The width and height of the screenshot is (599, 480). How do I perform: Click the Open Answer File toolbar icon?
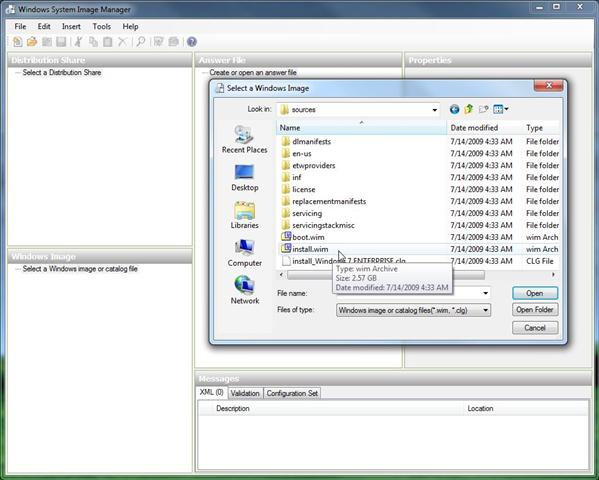coord(32,42)
